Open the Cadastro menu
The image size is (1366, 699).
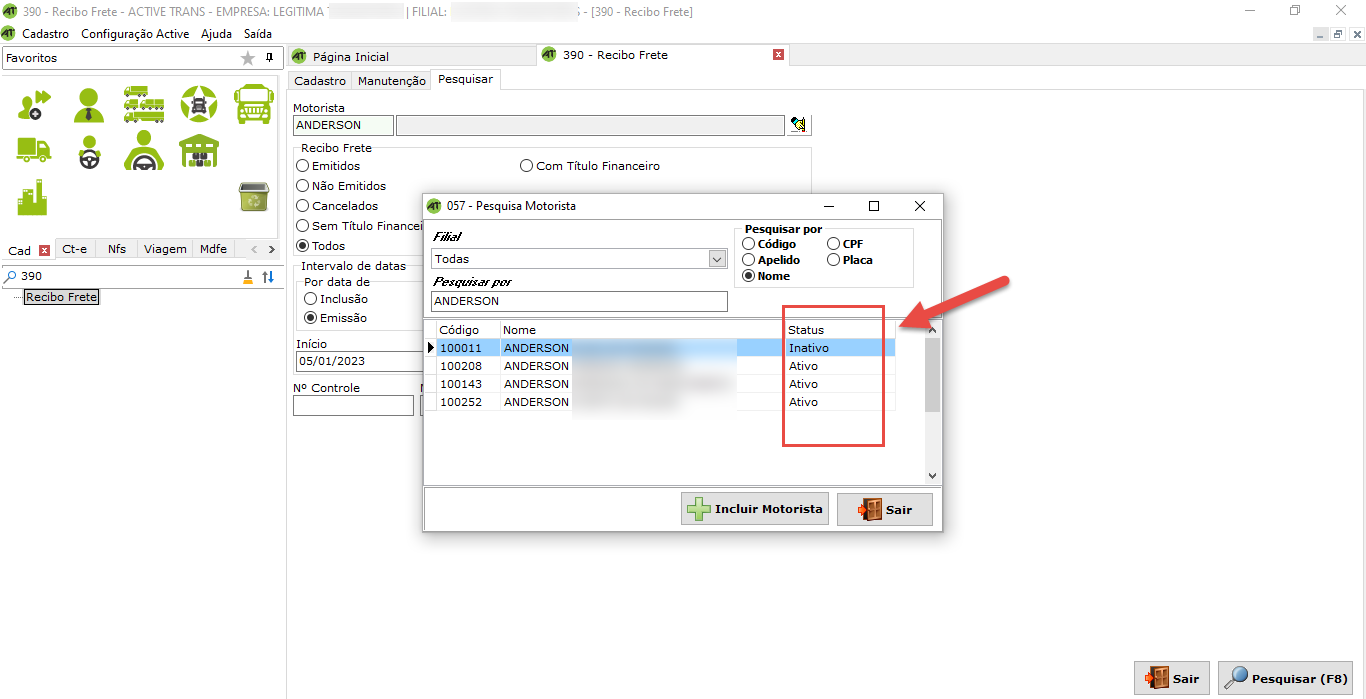pyautogui.click(x=46, y=34)
